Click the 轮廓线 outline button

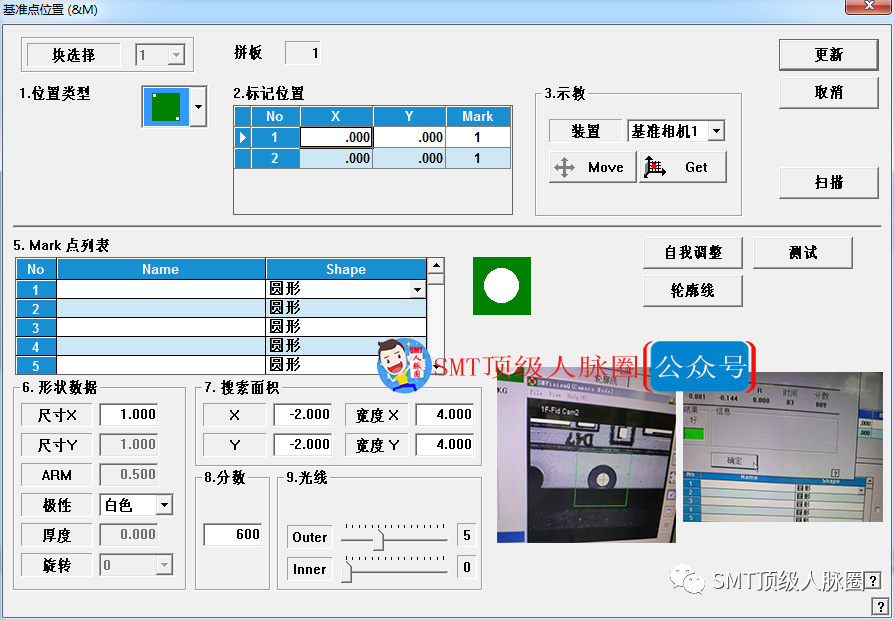693,290
